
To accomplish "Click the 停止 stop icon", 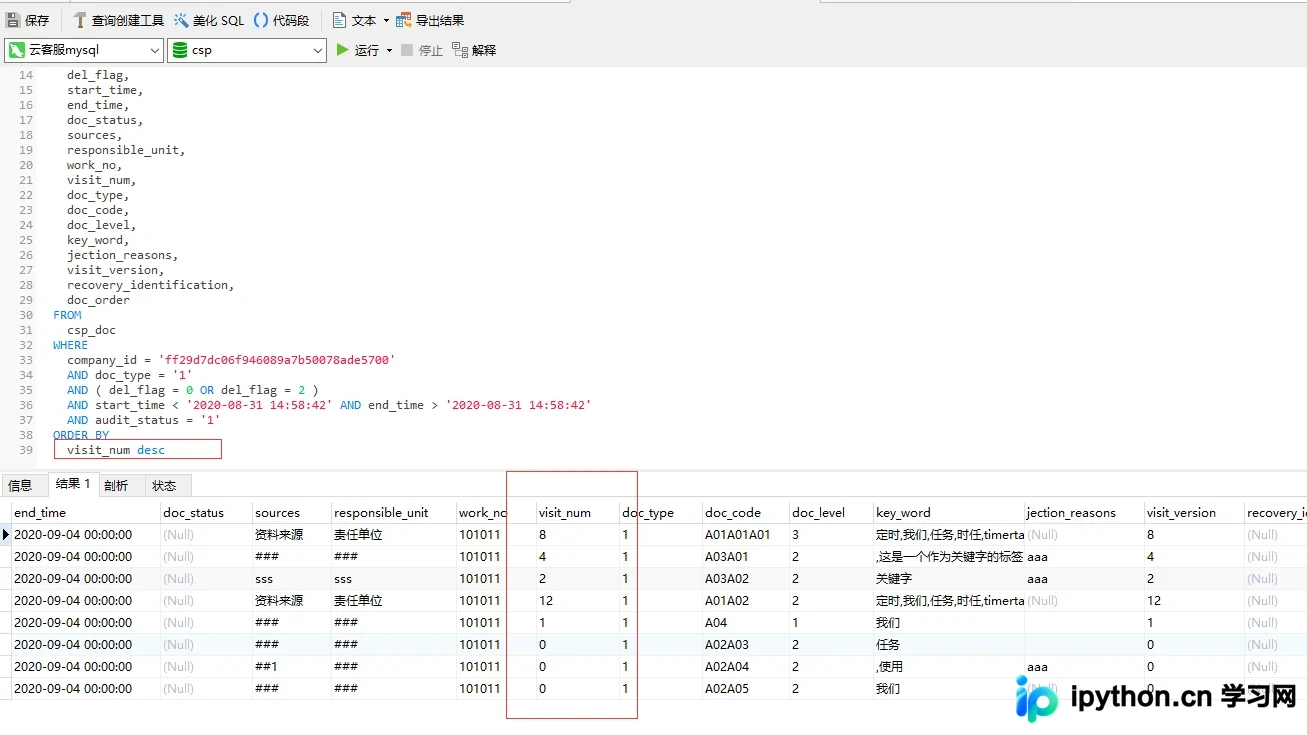I will click(407, 50).
